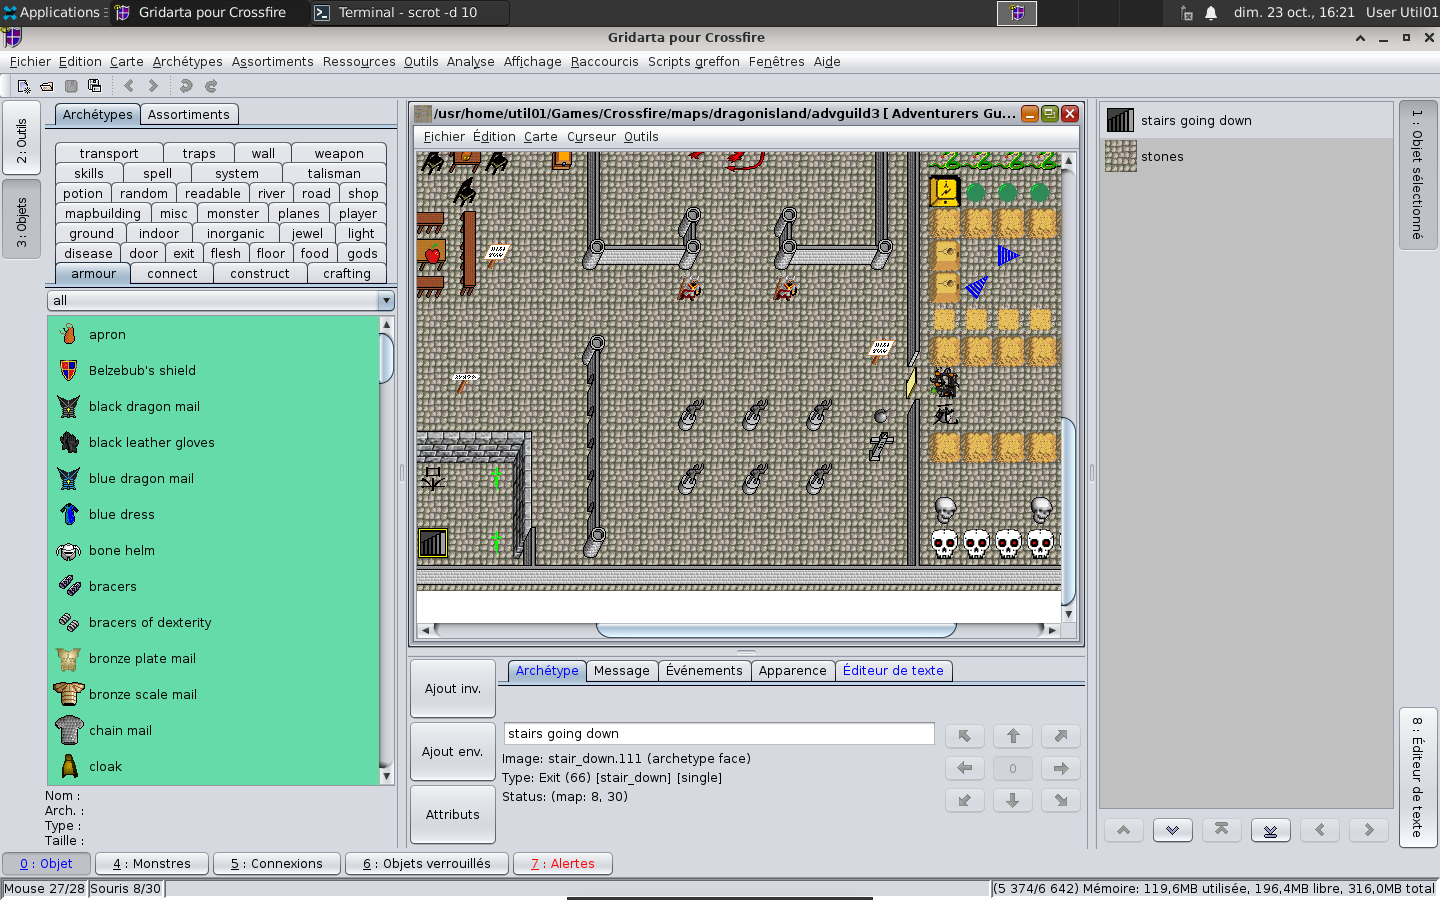The height and width of the screenshot is (900, 1440).
Task: Click the Ajout inv. button
Action: coord(453,688)
